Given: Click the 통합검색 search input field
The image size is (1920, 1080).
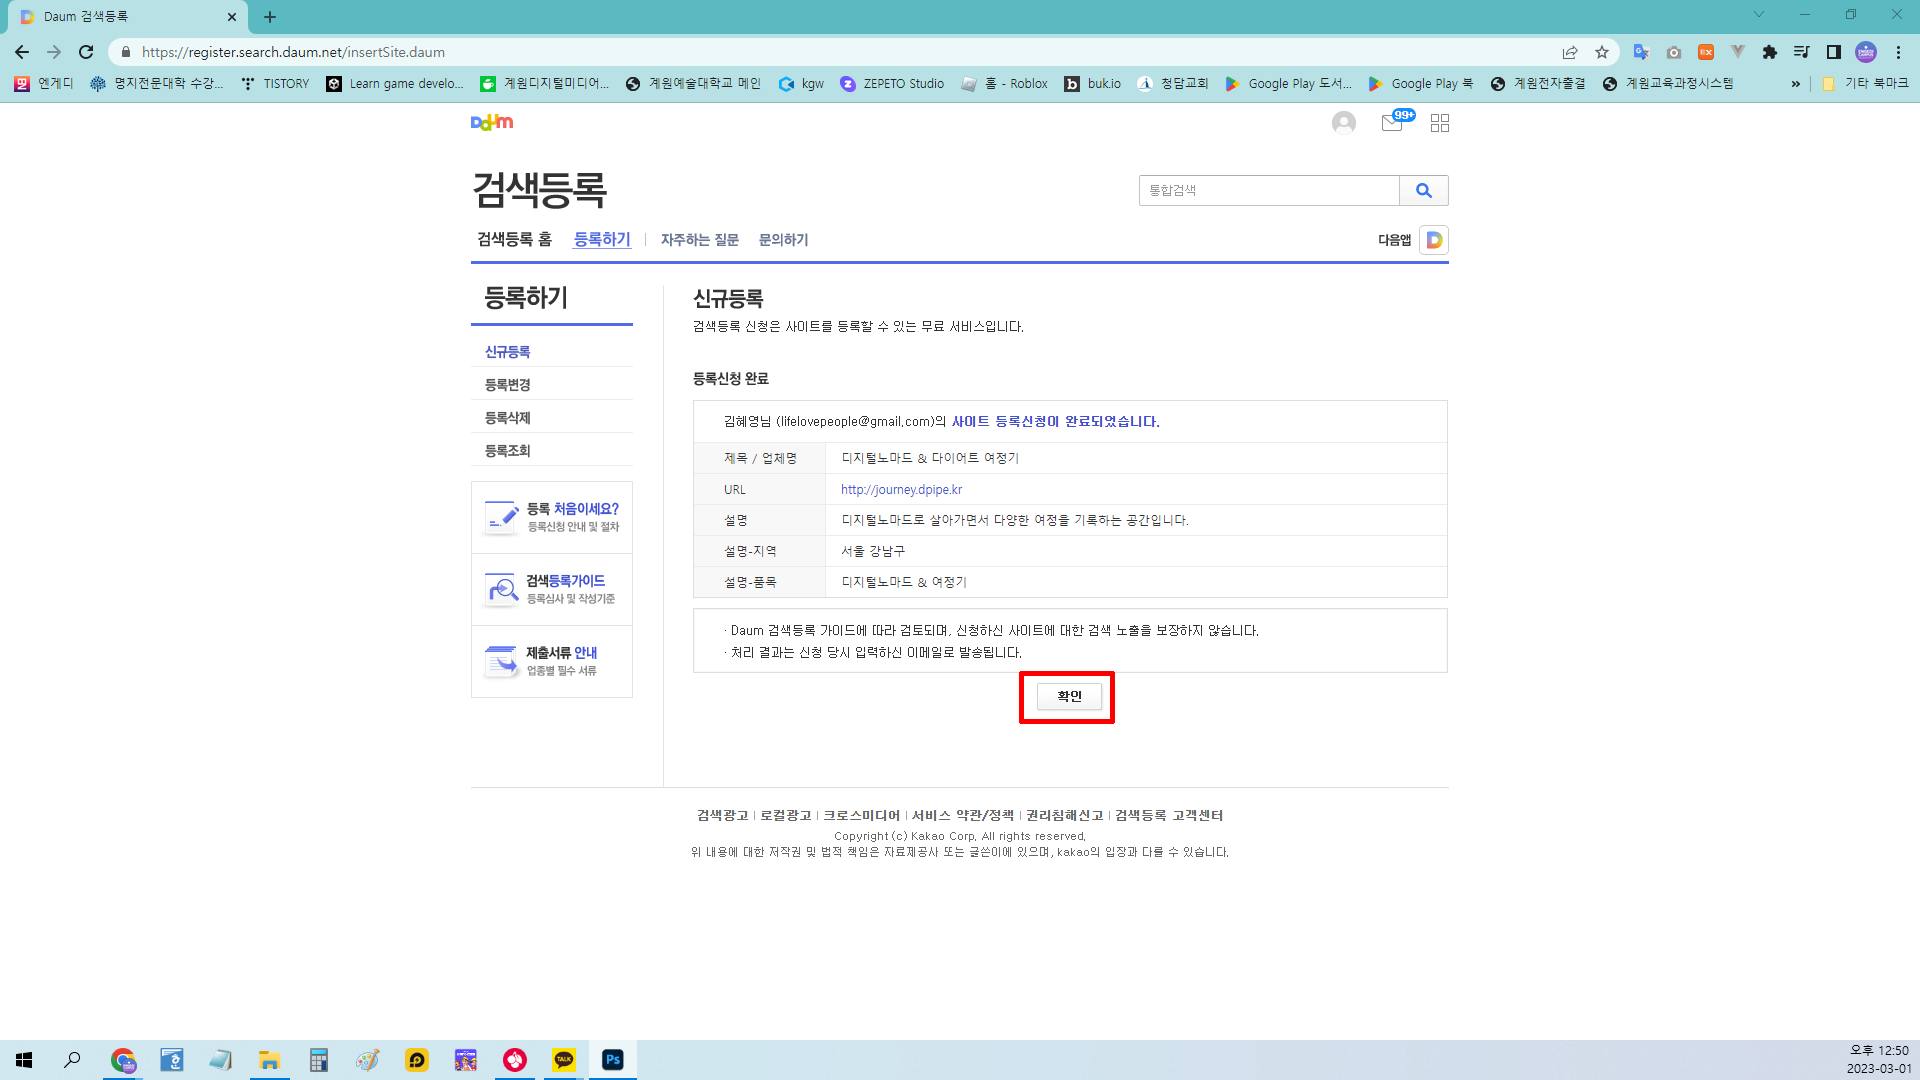Looking at the screenshot, I should 1268,190.
